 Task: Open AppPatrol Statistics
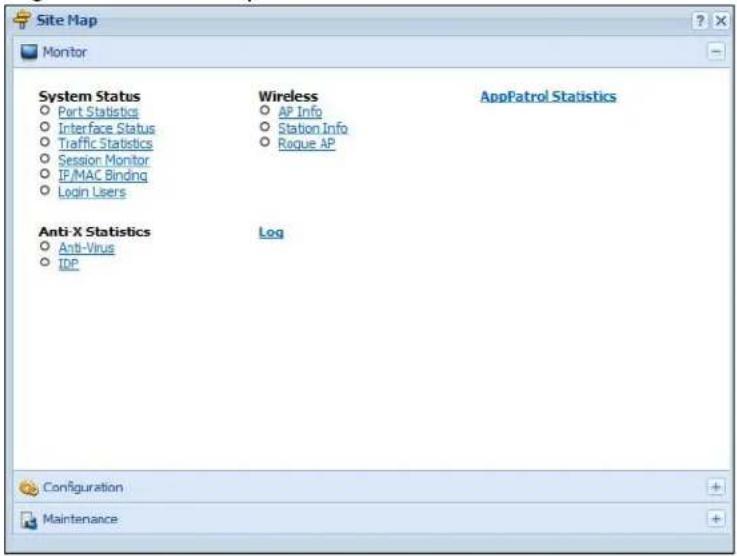tap(548, 96)
